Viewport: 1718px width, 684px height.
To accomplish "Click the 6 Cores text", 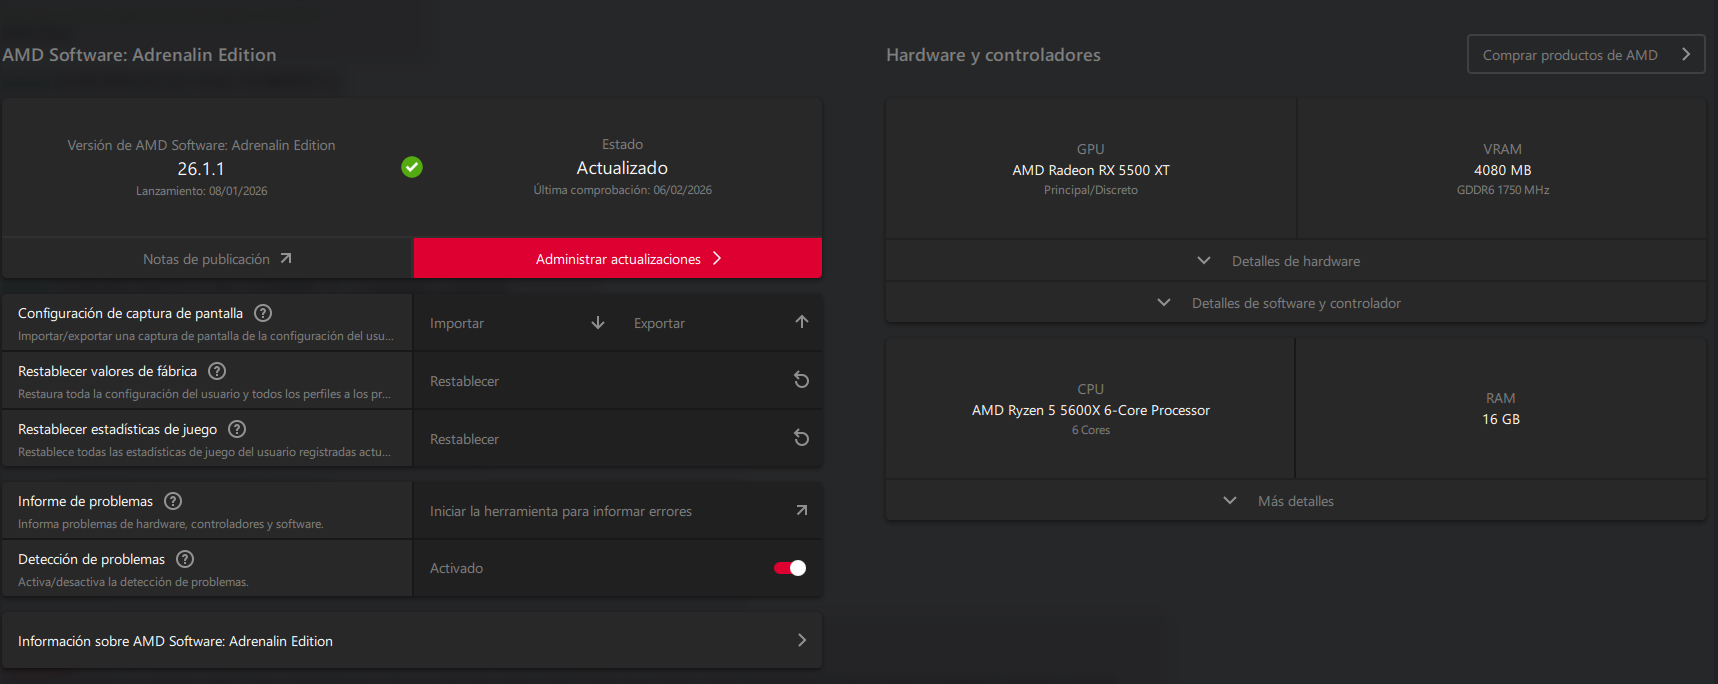I will pyautogui.click(x=1091, y=430).
